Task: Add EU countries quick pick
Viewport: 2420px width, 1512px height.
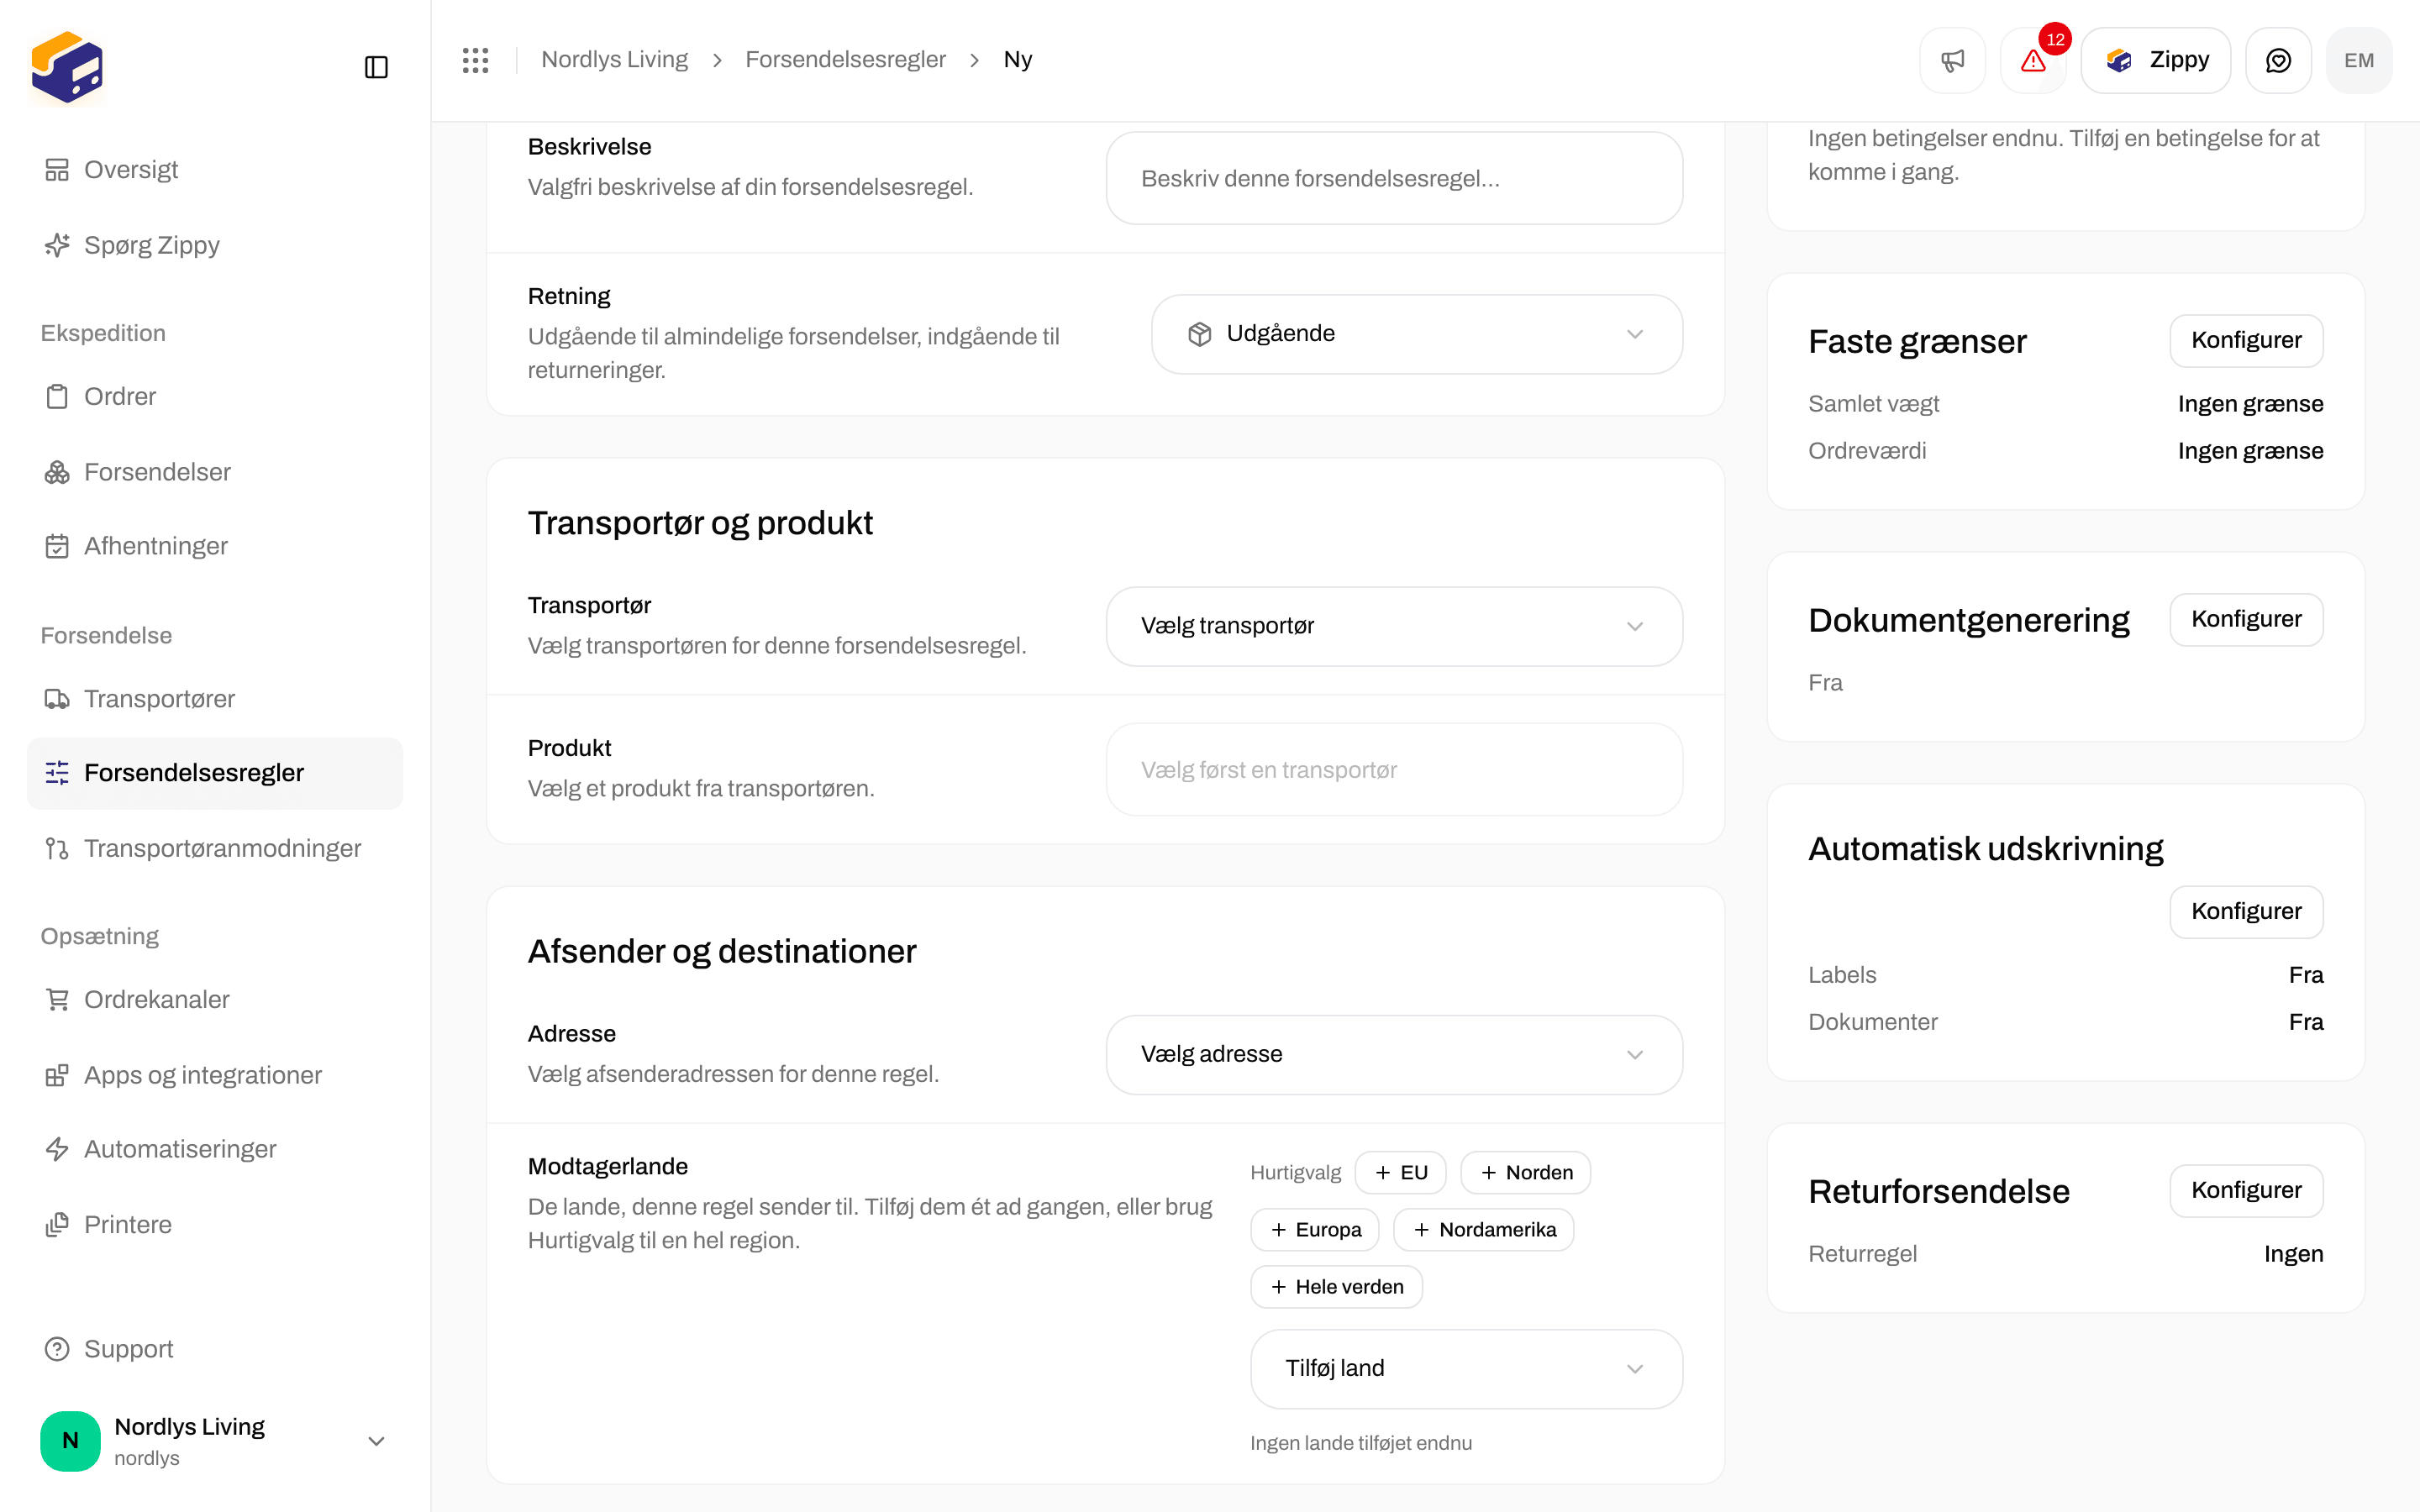Action: point(1400,1173)
